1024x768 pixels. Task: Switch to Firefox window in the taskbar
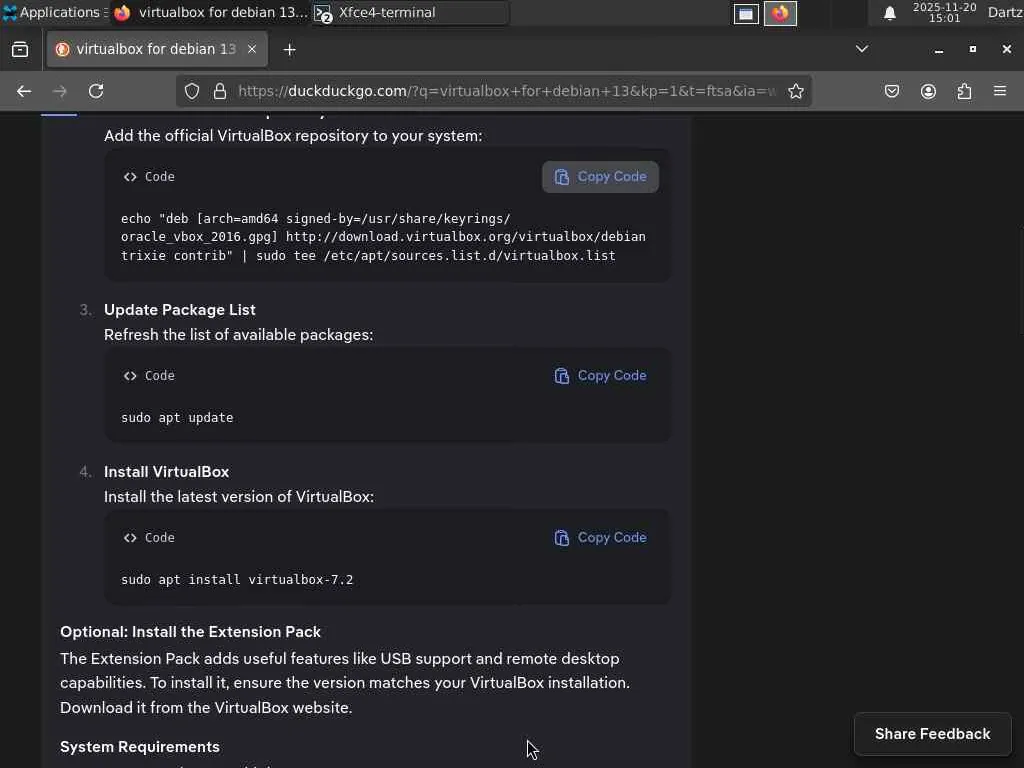(x=210, y=12)
